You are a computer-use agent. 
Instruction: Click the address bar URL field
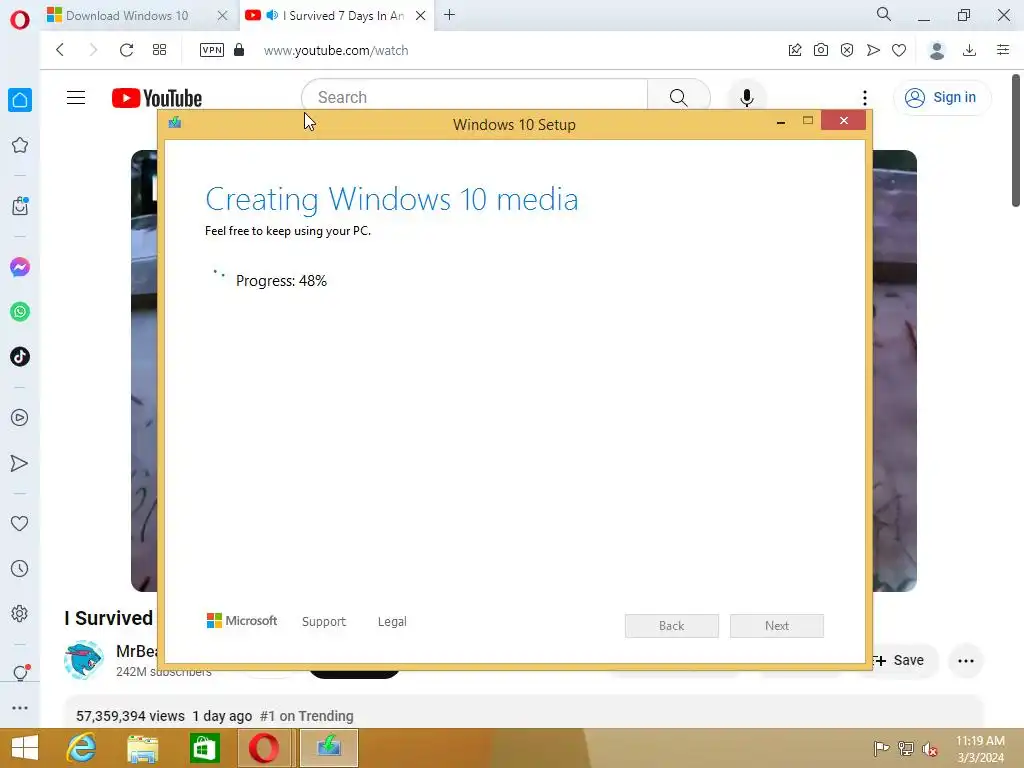pos(336,50)
